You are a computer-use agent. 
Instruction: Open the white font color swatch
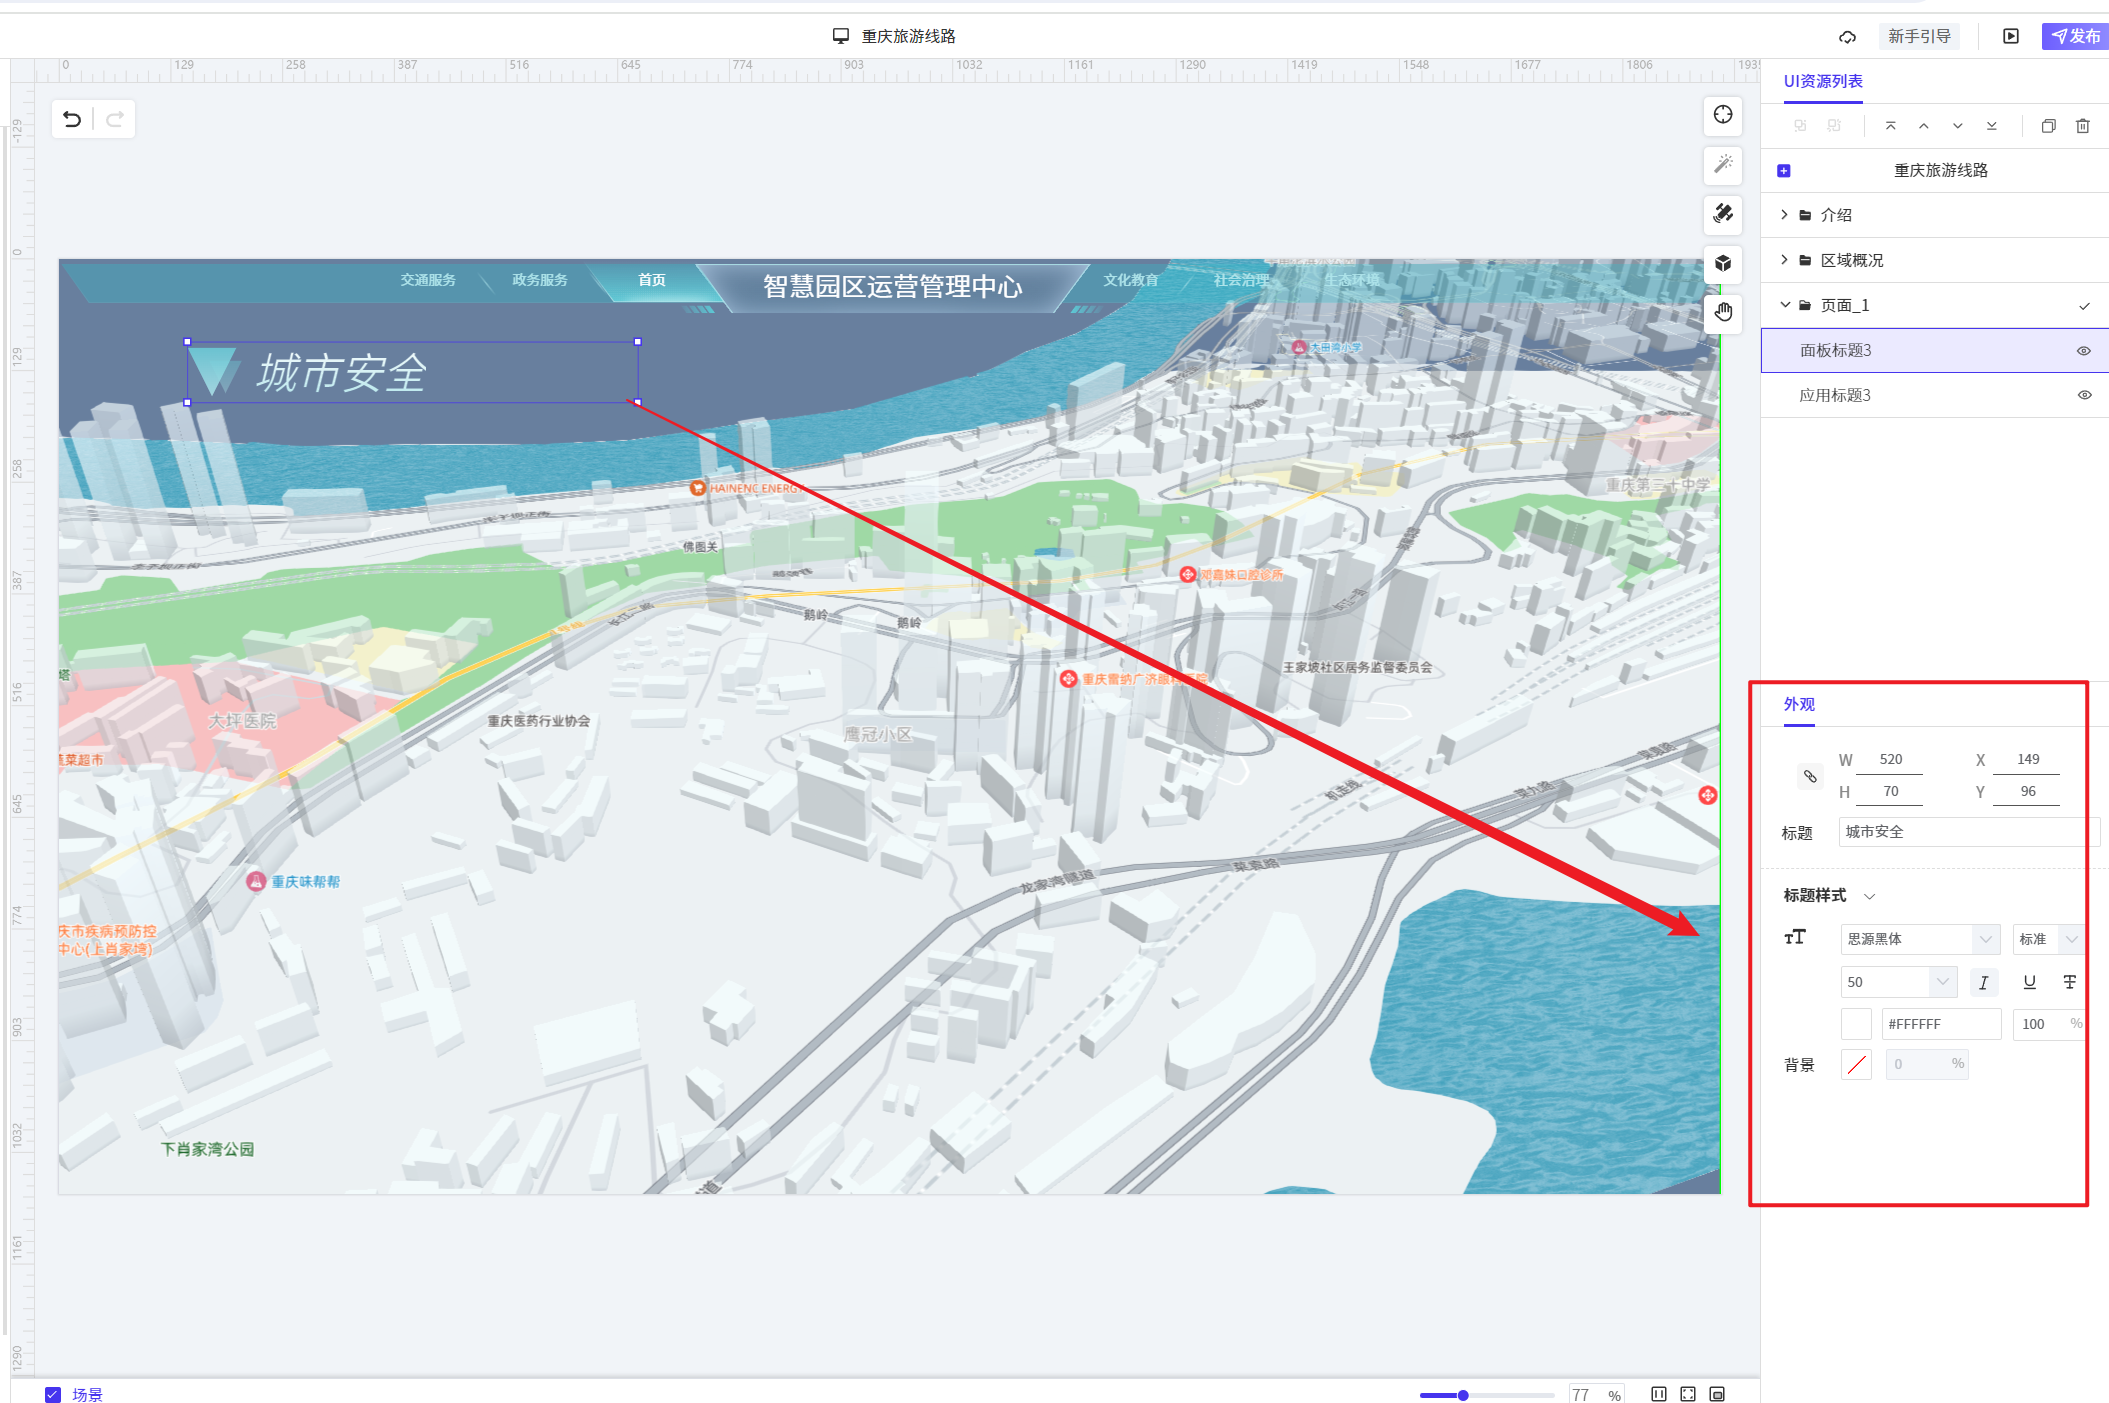1856,1024
